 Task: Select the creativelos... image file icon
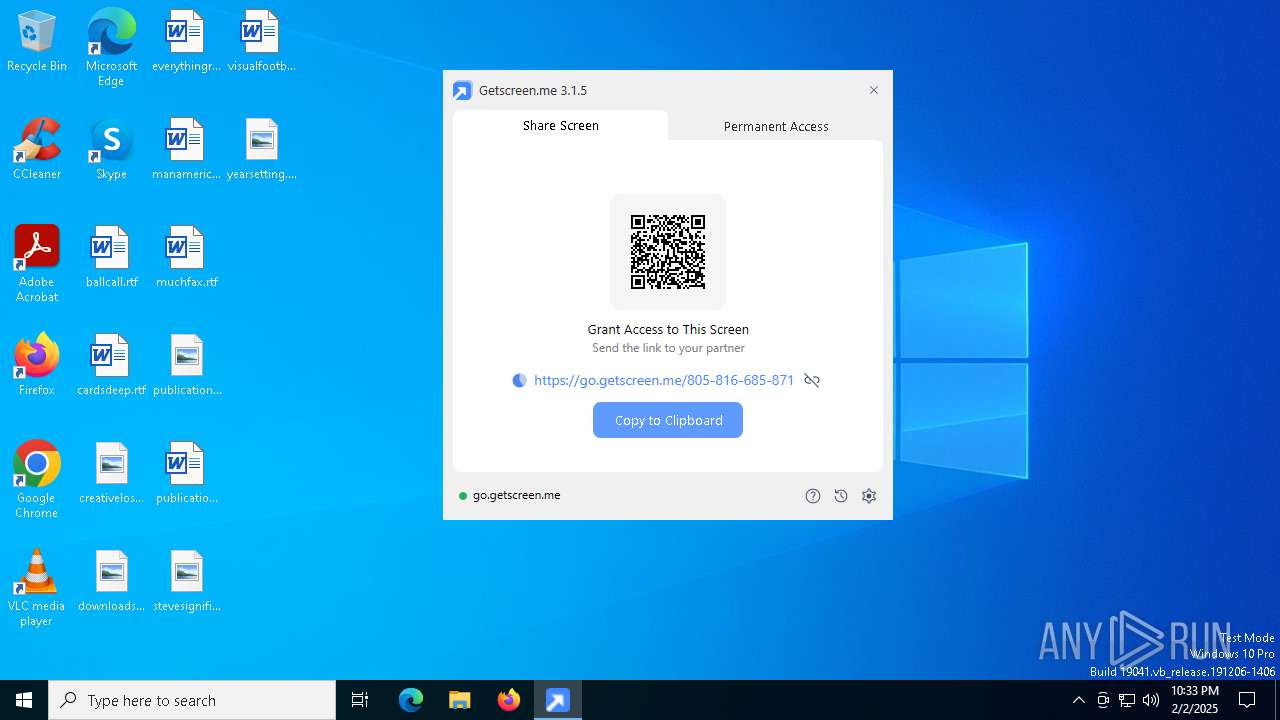point(111,474)
